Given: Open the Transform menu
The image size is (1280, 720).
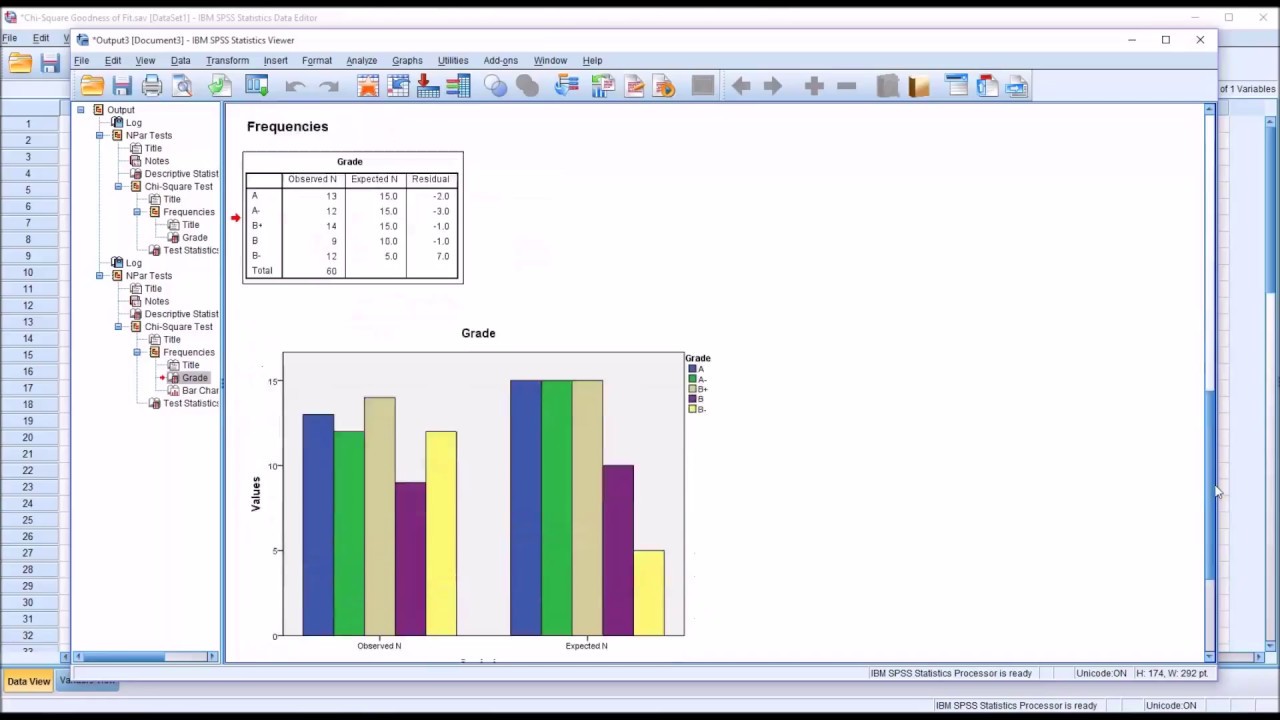Looking at the screenshot, I should (x=227, y=60).
